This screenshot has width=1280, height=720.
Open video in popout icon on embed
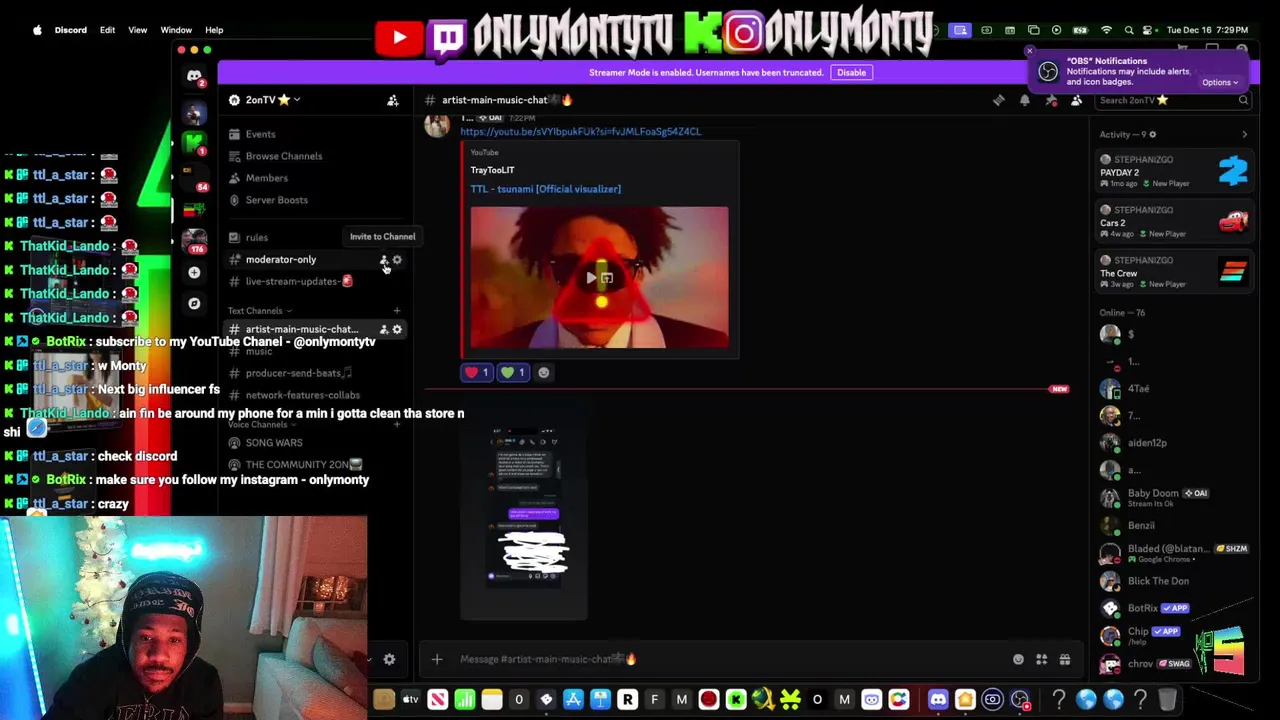(607, 277)
